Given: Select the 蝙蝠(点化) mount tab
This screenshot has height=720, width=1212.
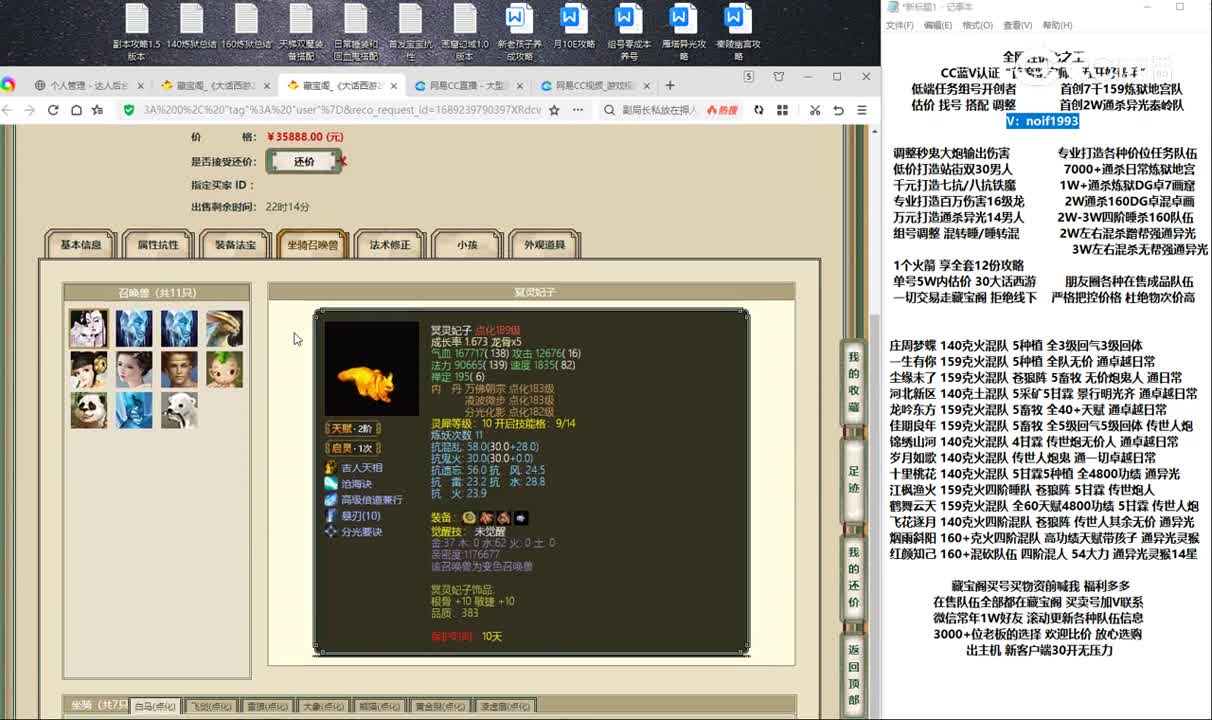Looking at the screenshot, I should pyautogui.click(x=380, y=707).
